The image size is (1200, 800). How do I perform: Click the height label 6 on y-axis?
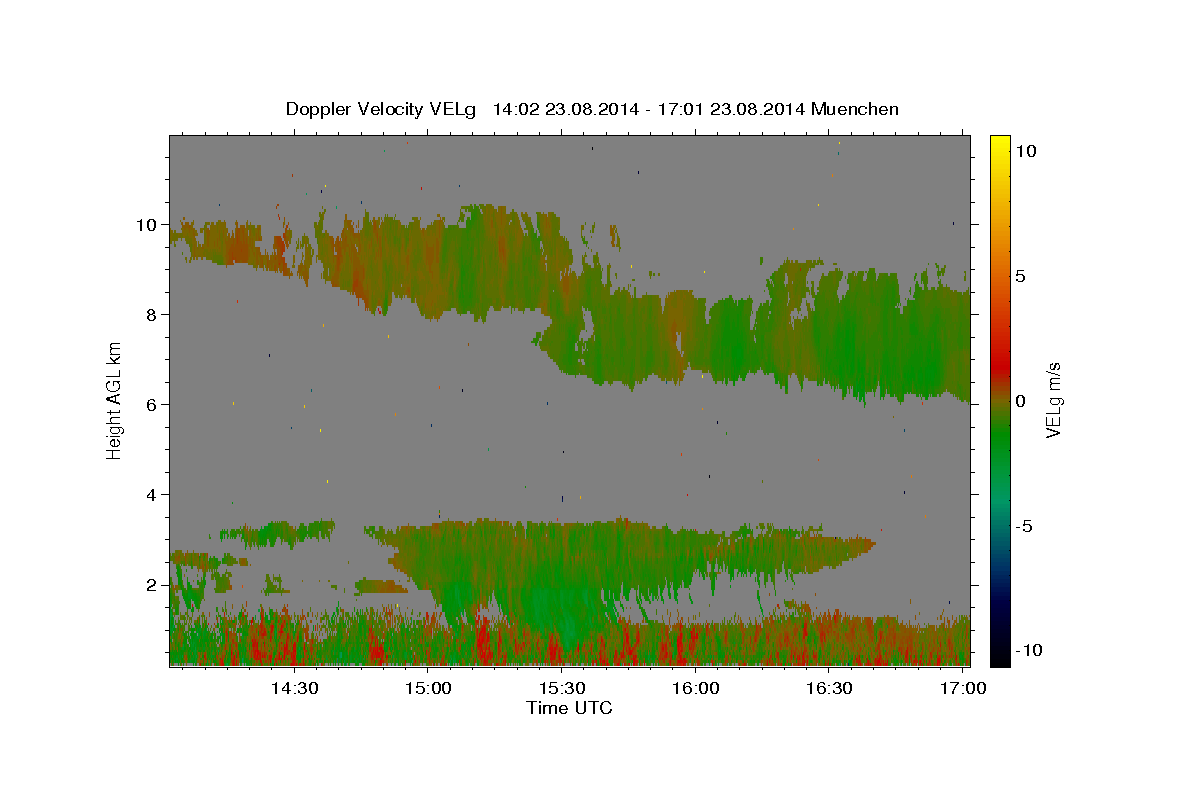150,404
